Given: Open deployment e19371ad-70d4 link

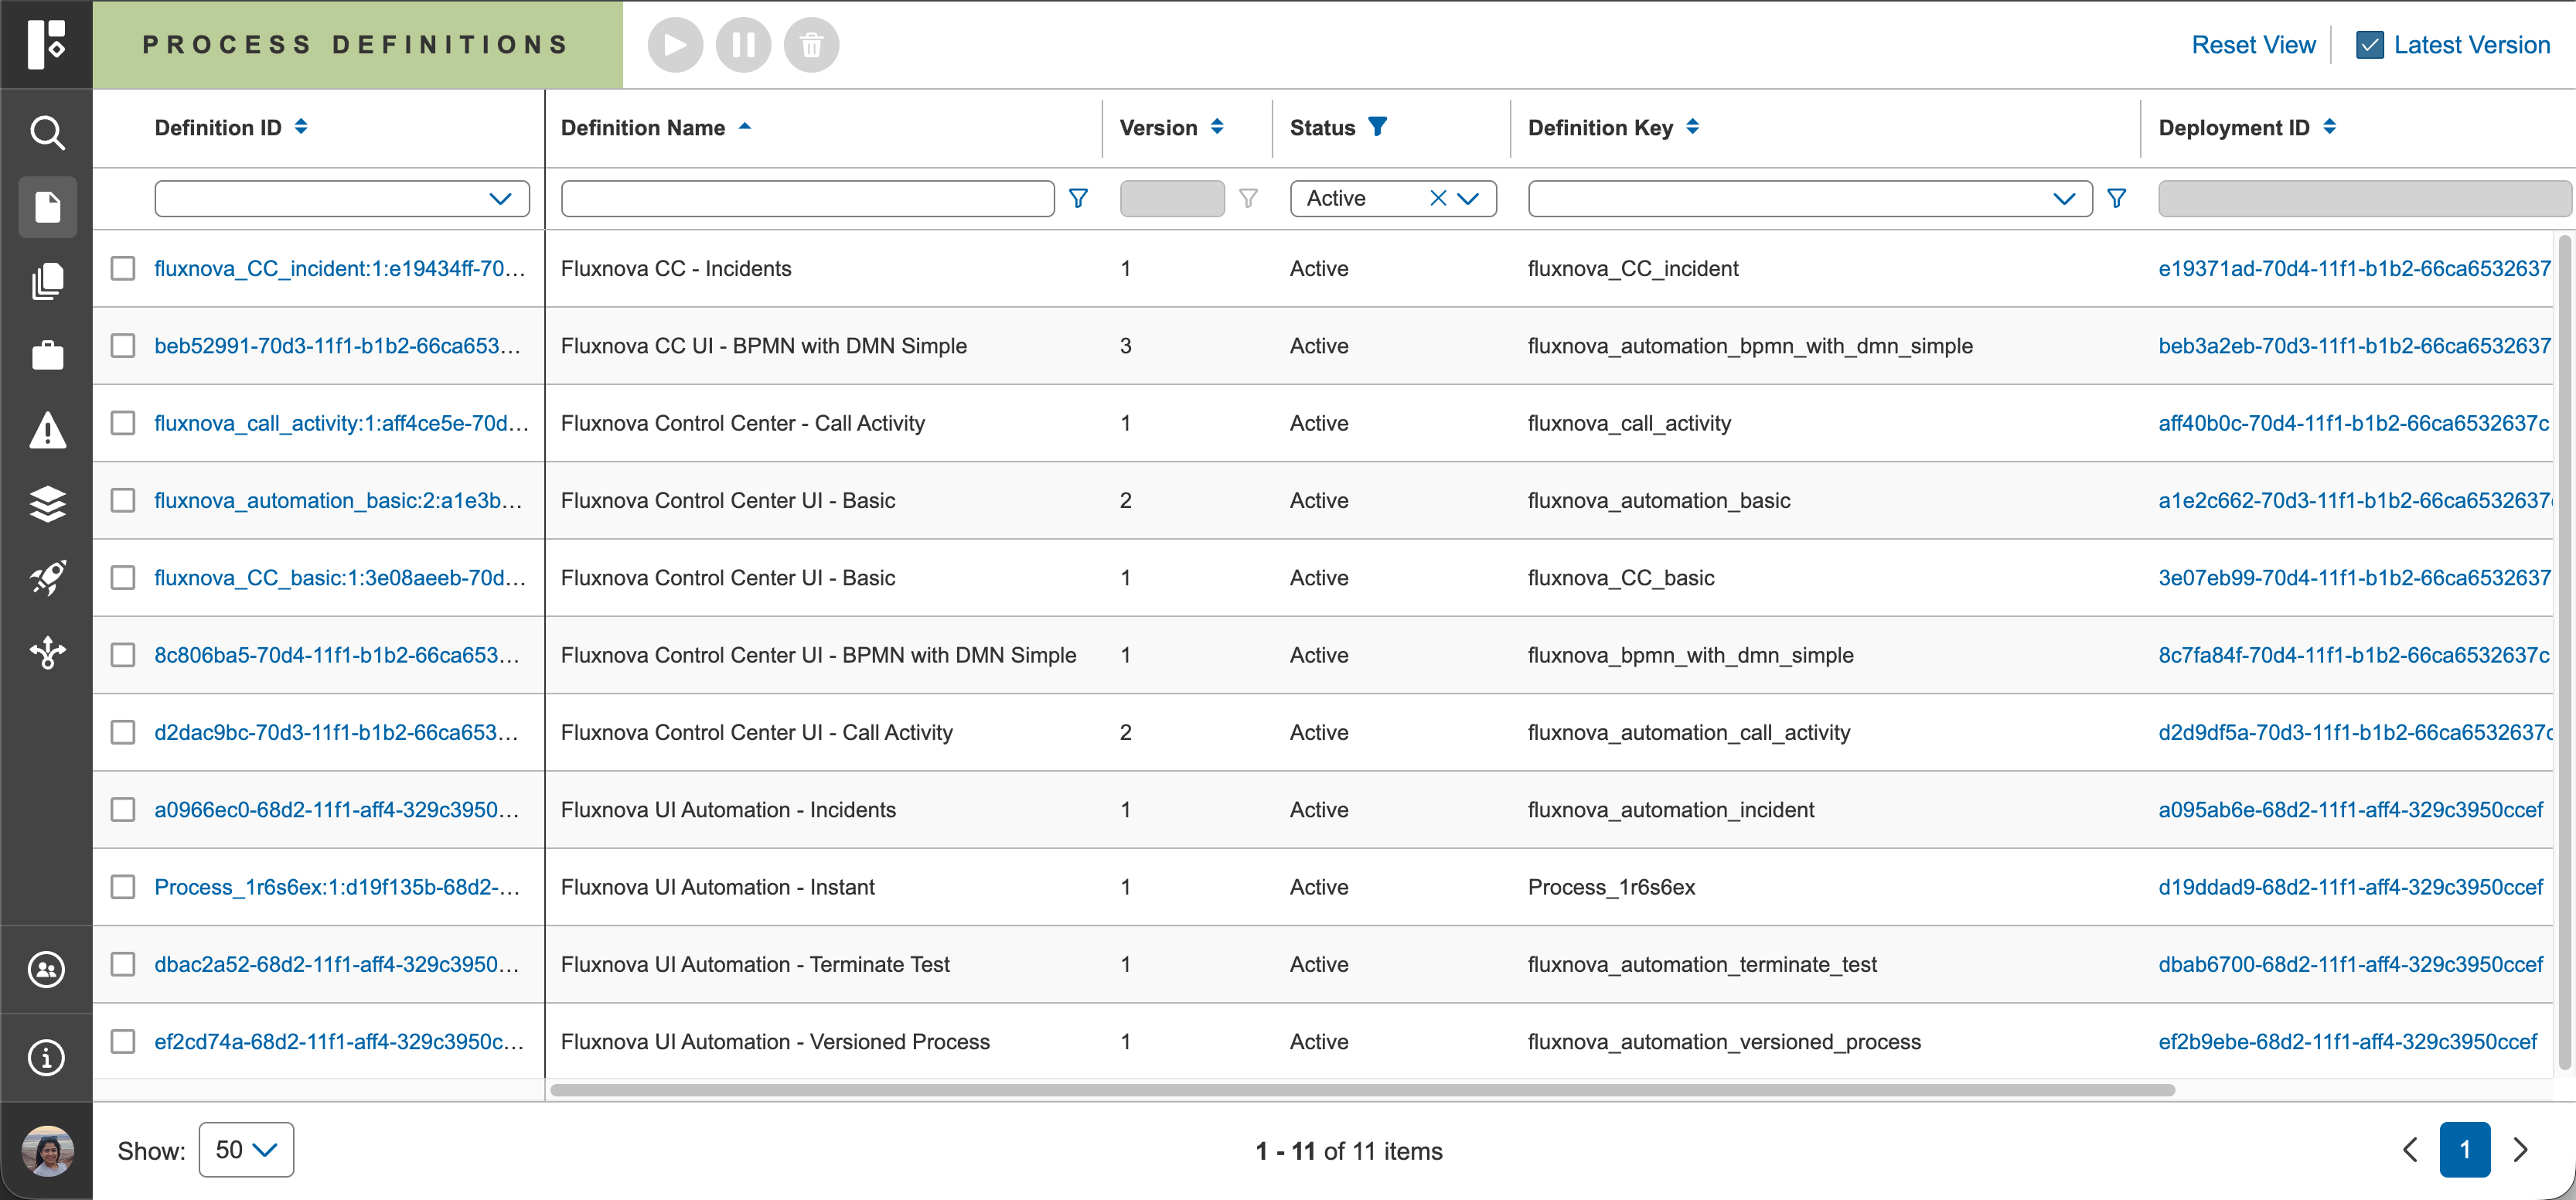Looking at the screenshot, I should [x=2354, y=268].
